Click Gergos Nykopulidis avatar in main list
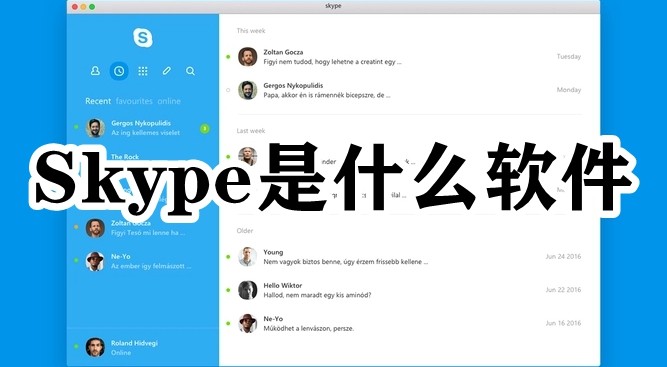The width and height of the screenshot is (667, 367). 248,90
